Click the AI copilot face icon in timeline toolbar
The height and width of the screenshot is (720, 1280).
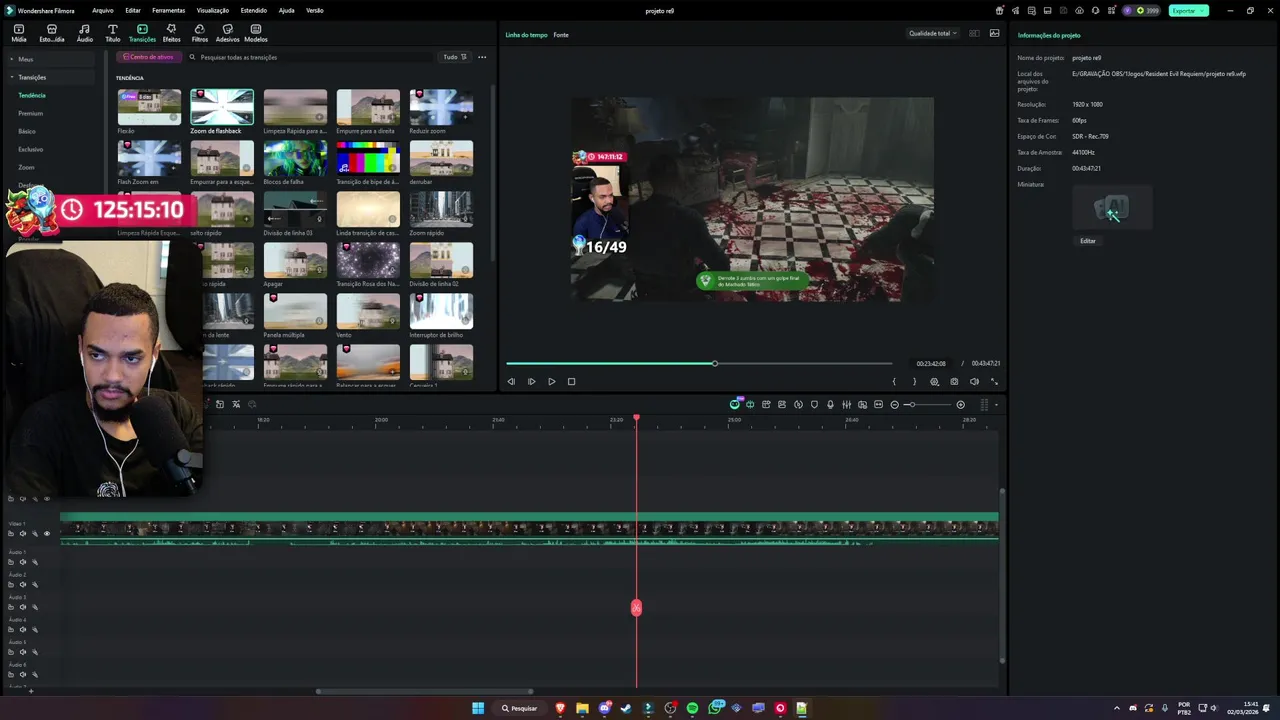point(734,404)
